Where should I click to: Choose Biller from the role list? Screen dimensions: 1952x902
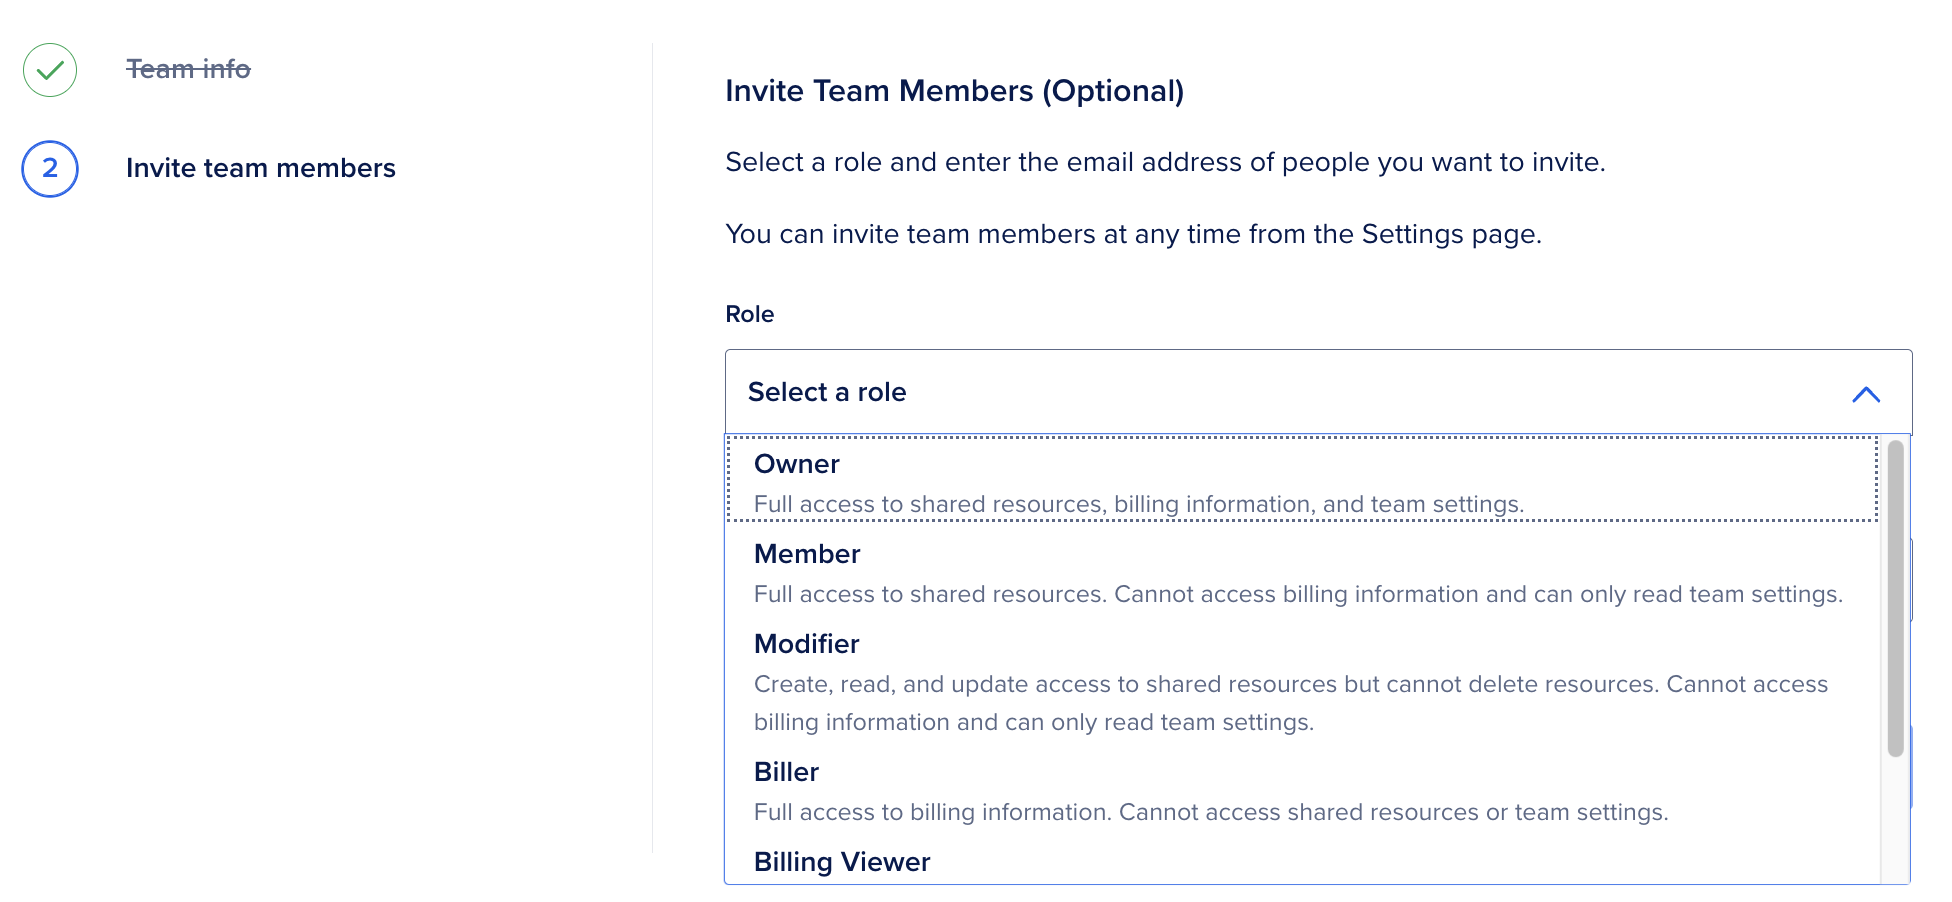click(786, 772)
